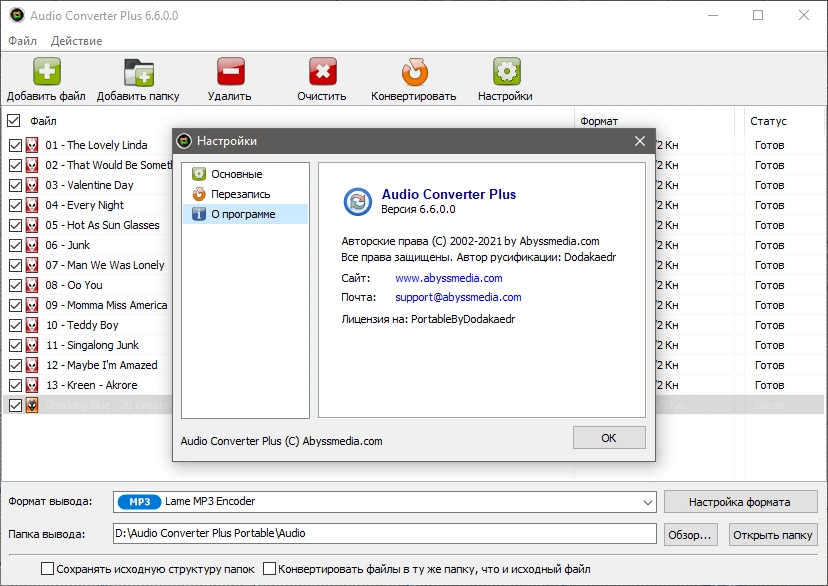The width and height of the screenshot is (828, 586).
Task: Open the Действие menu
Action: coord(77,41)
